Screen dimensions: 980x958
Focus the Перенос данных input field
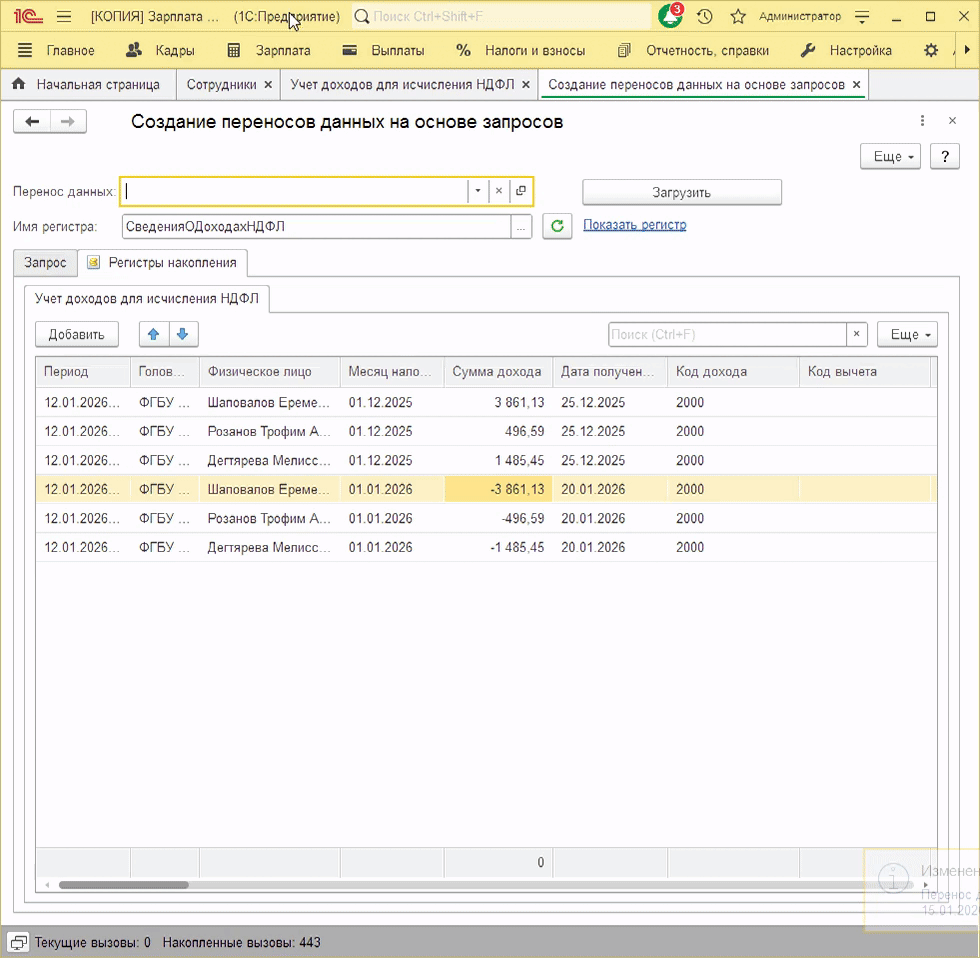click(295, 191)
